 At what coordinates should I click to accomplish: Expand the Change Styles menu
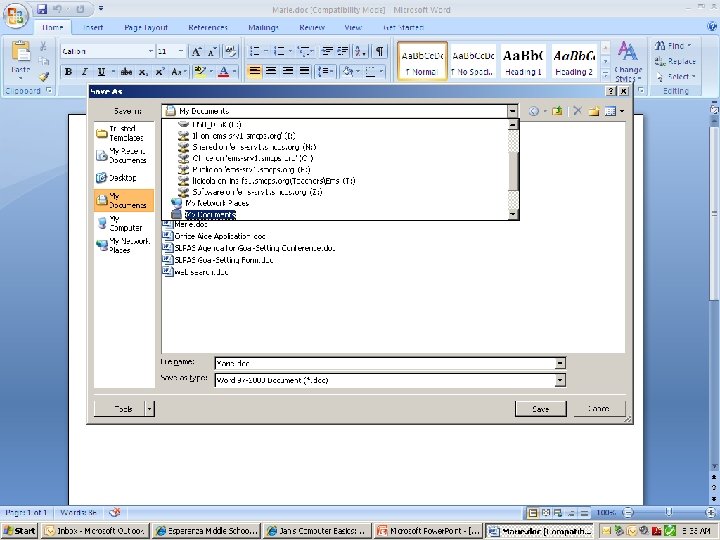point(628,62)
